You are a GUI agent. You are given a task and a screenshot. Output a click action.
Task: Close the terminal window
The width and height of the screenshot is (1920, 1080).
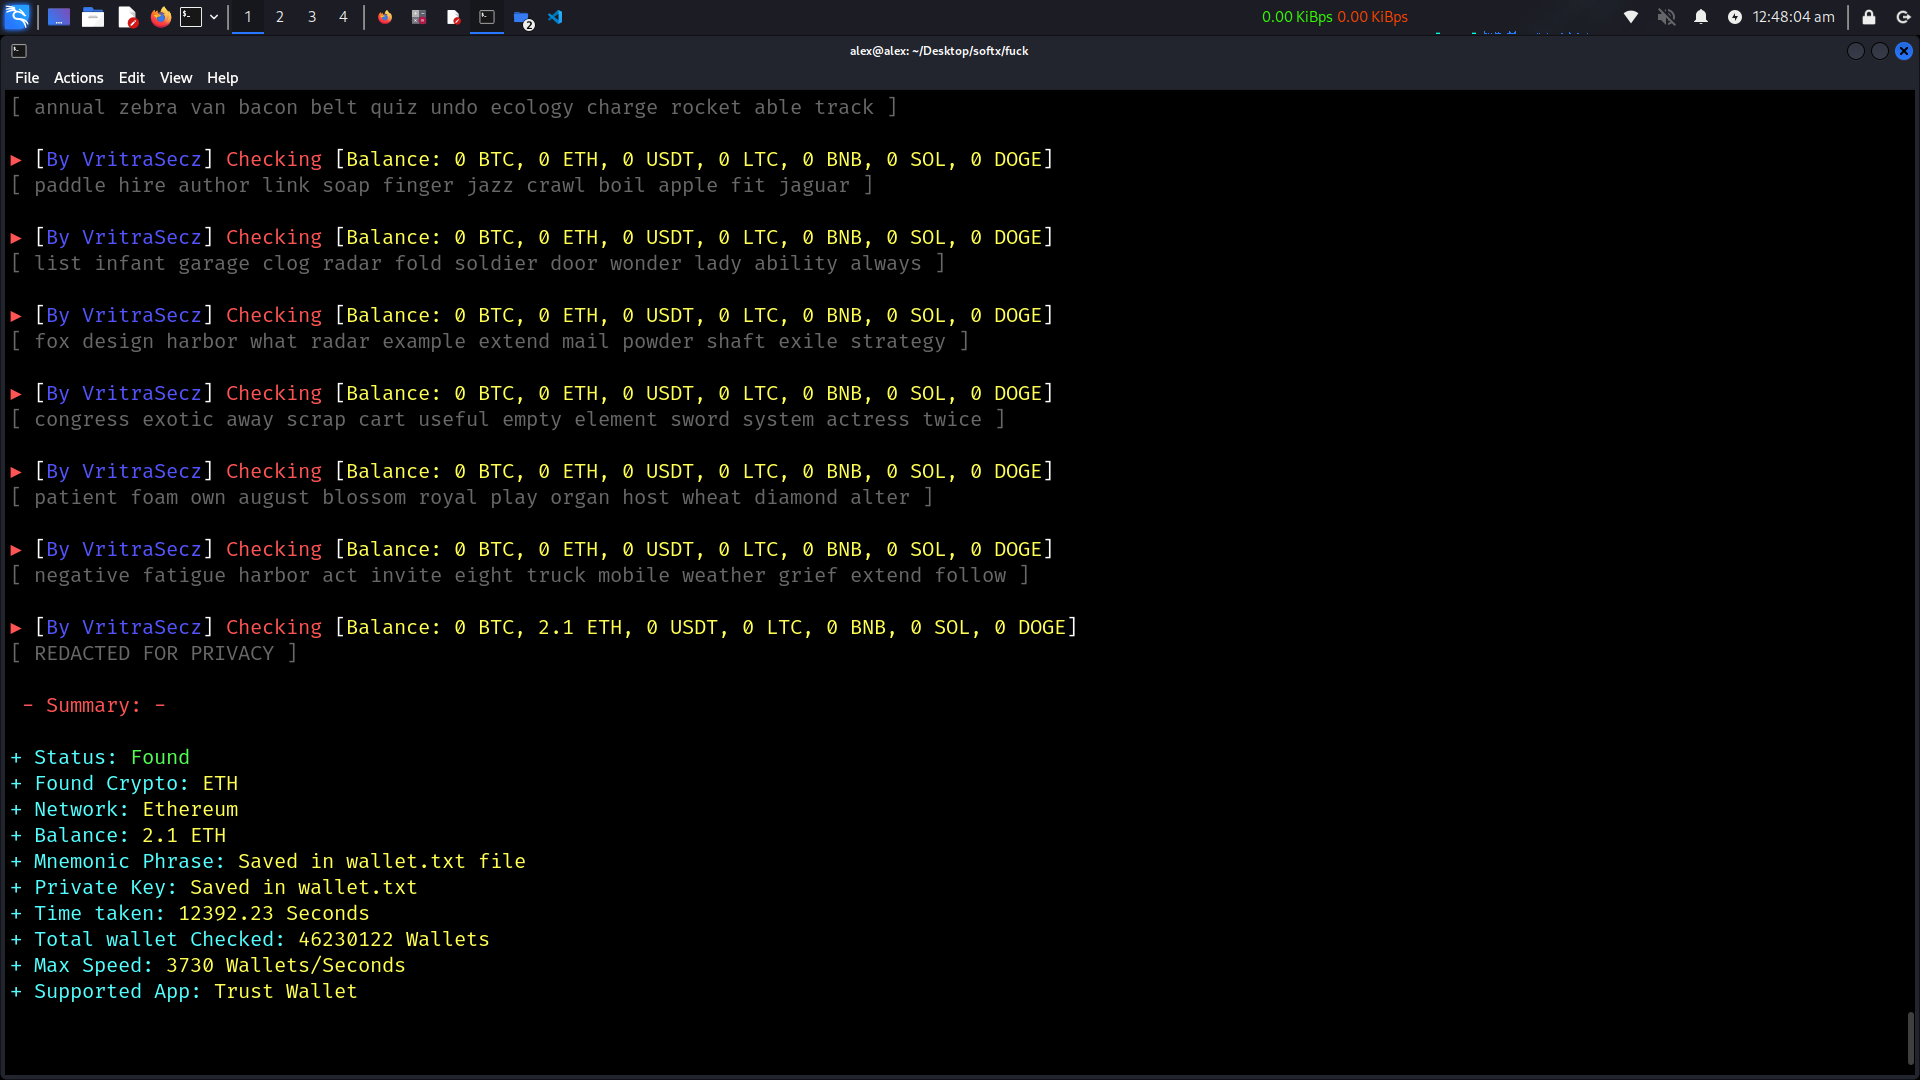coord(1904,51)
